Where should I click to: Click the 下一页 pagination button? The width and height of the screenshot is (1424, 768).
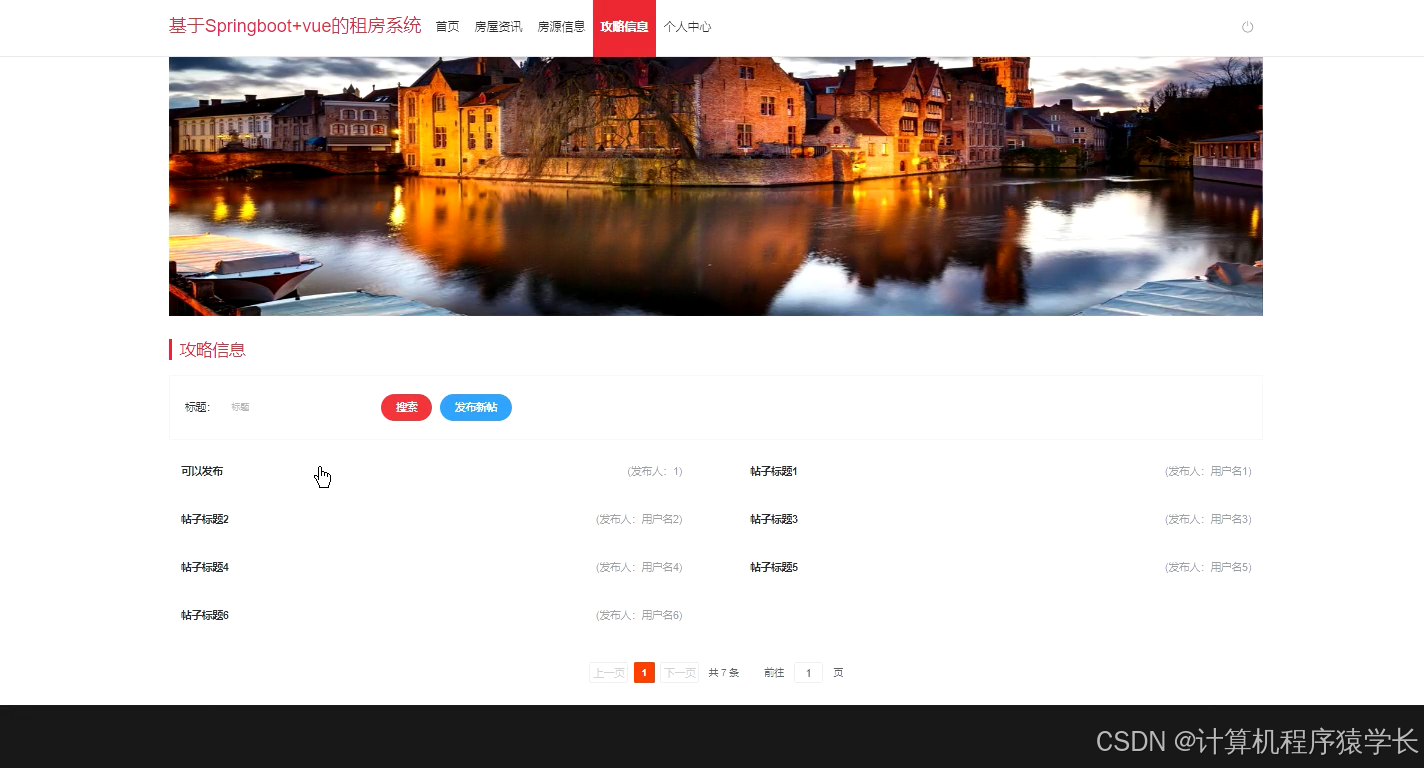[x=679, y=673]
